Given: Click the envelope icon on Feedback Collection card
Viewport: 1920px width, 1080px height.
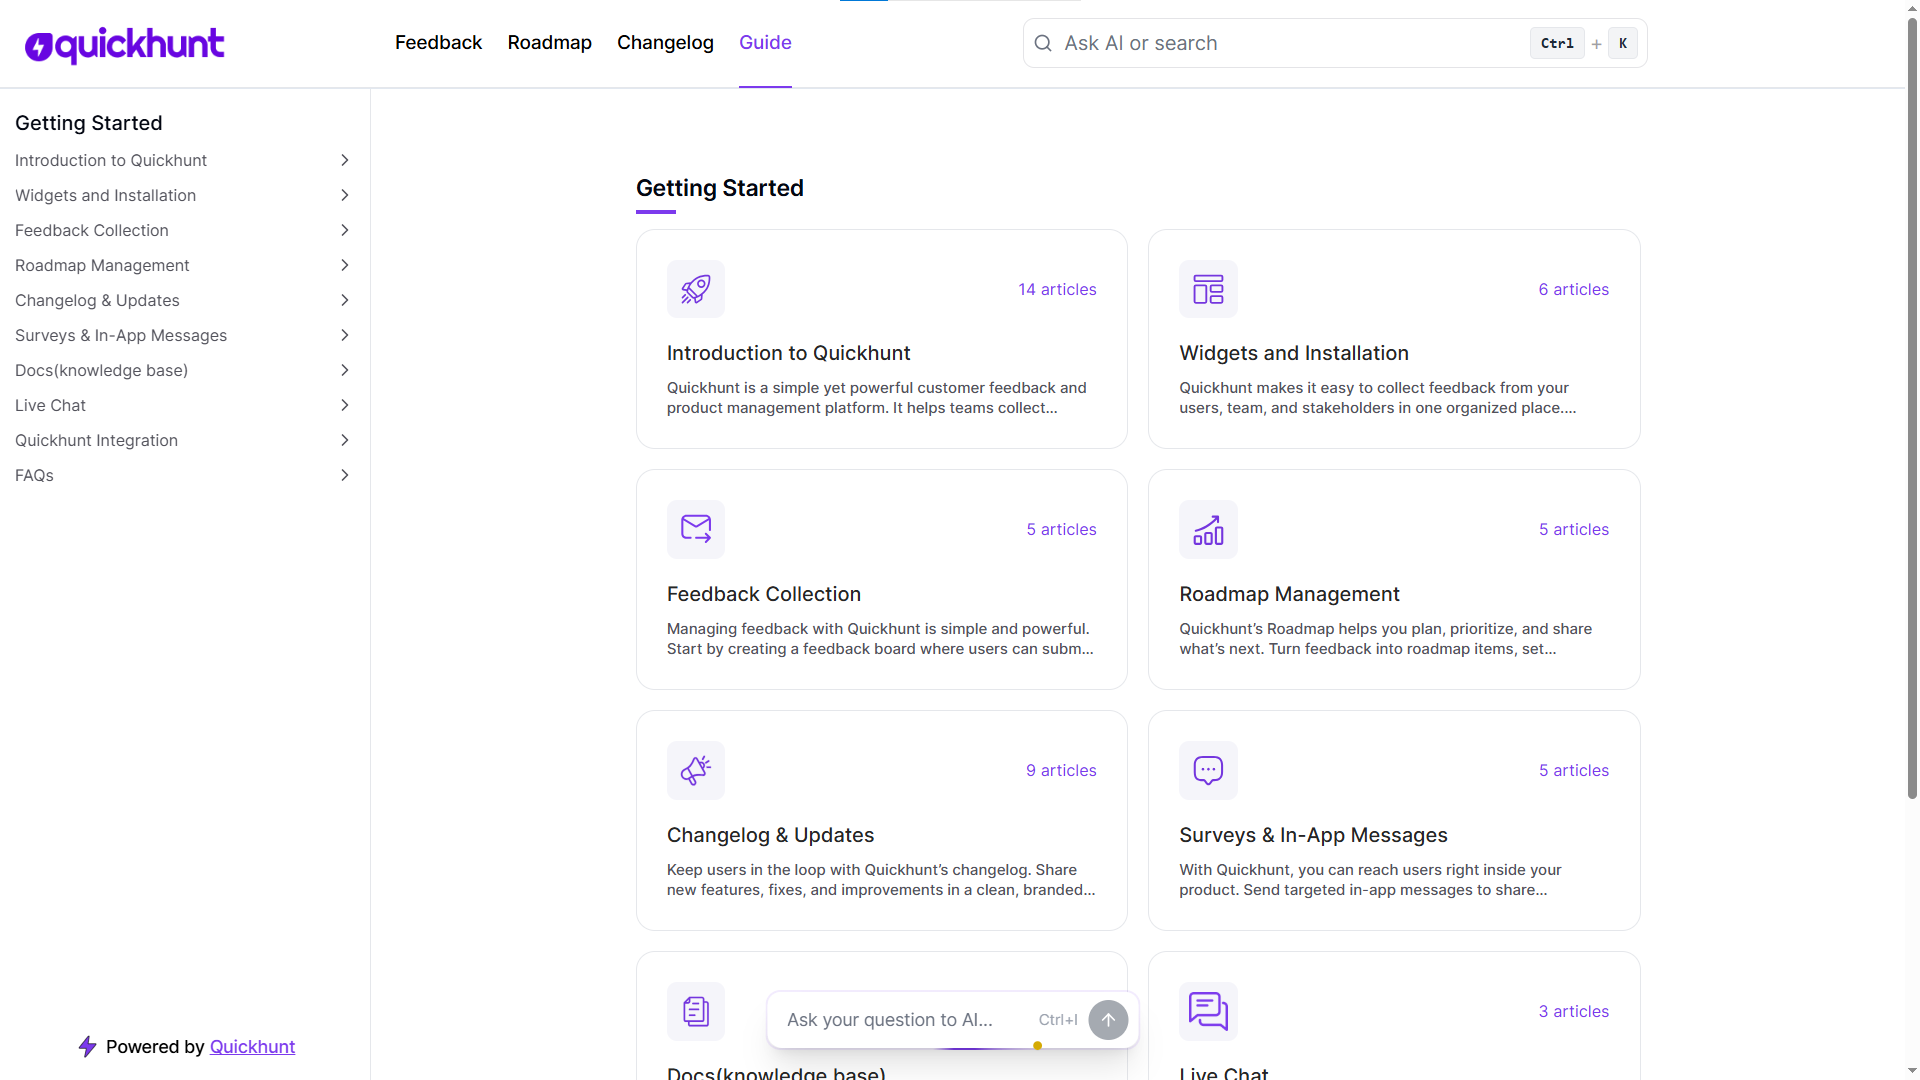Looking at the screenshot, I should coord(696,529).
